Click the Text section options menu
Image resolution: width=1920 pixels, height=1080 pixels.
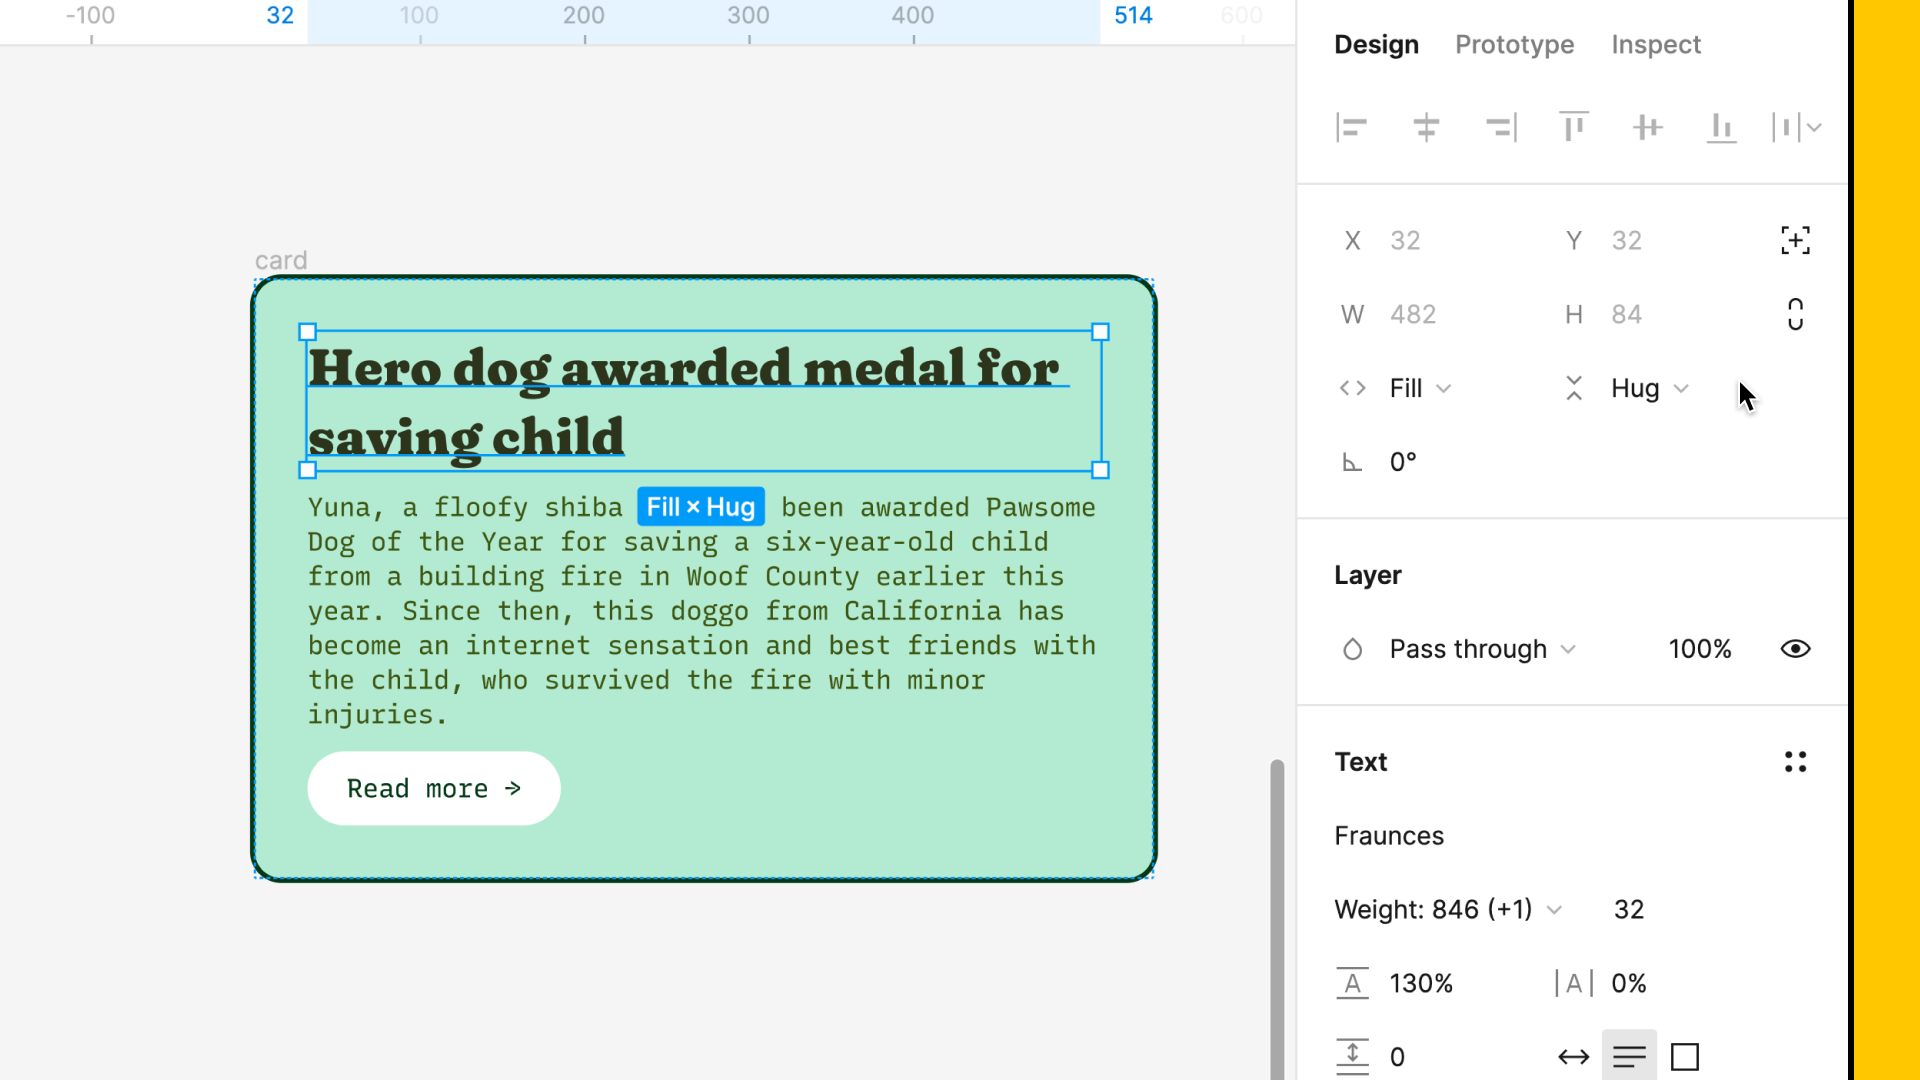[1795, 762]
